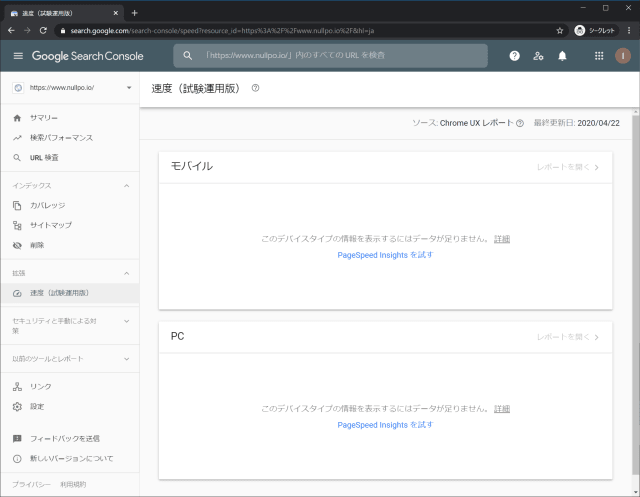Show notifications bell
This screenshot has width=640, height=497.
pyautogui.click(x=562, y=56)
